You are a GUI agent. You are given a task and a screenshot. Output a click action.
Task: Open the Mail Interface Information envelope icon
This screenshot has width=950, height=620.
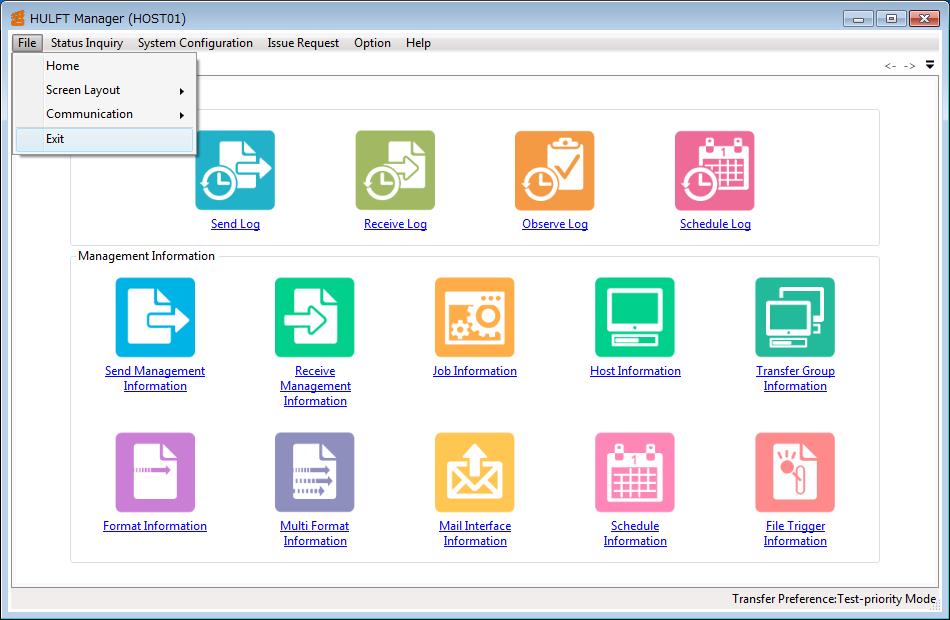(x=474, y=472)
